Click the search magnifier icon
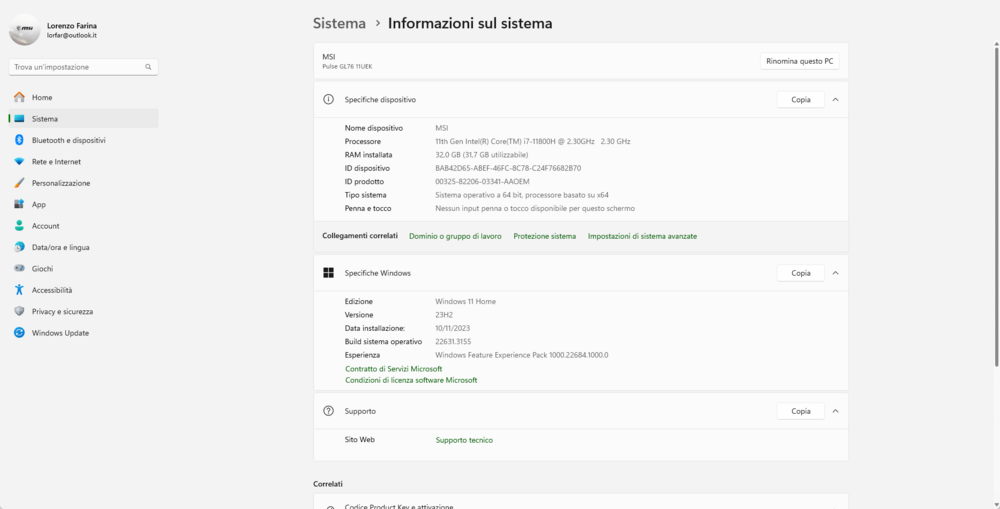 click(148, 67)
